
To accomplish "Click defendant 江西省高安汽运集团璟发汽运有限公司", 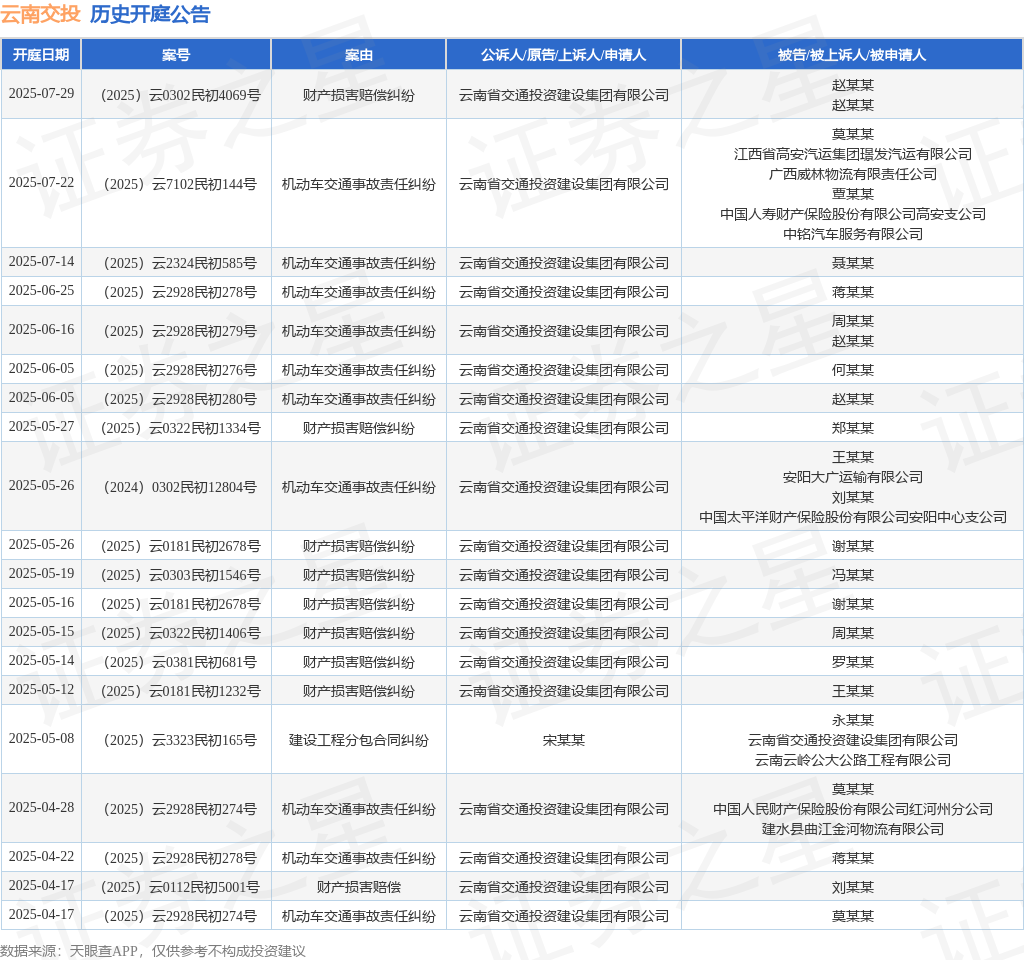I will pyautogui.click(x=852, y=154).
